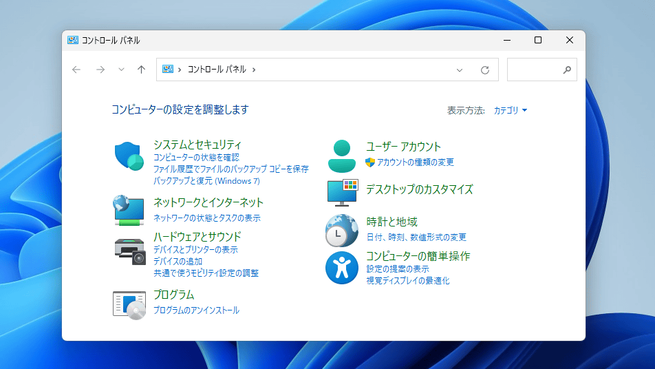Open the システムとセキュリティ shield icon
The height and width of the screenshot is (369, 655).
[x=129, y=156]
